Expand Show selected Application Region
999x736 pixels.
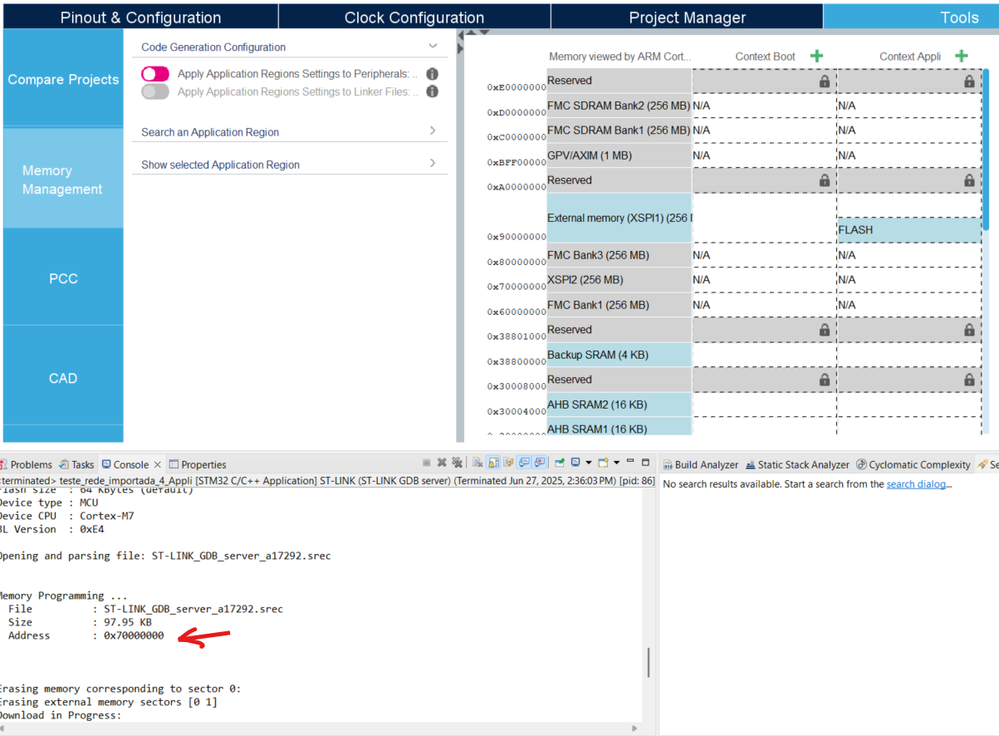(x=433, y=163)
